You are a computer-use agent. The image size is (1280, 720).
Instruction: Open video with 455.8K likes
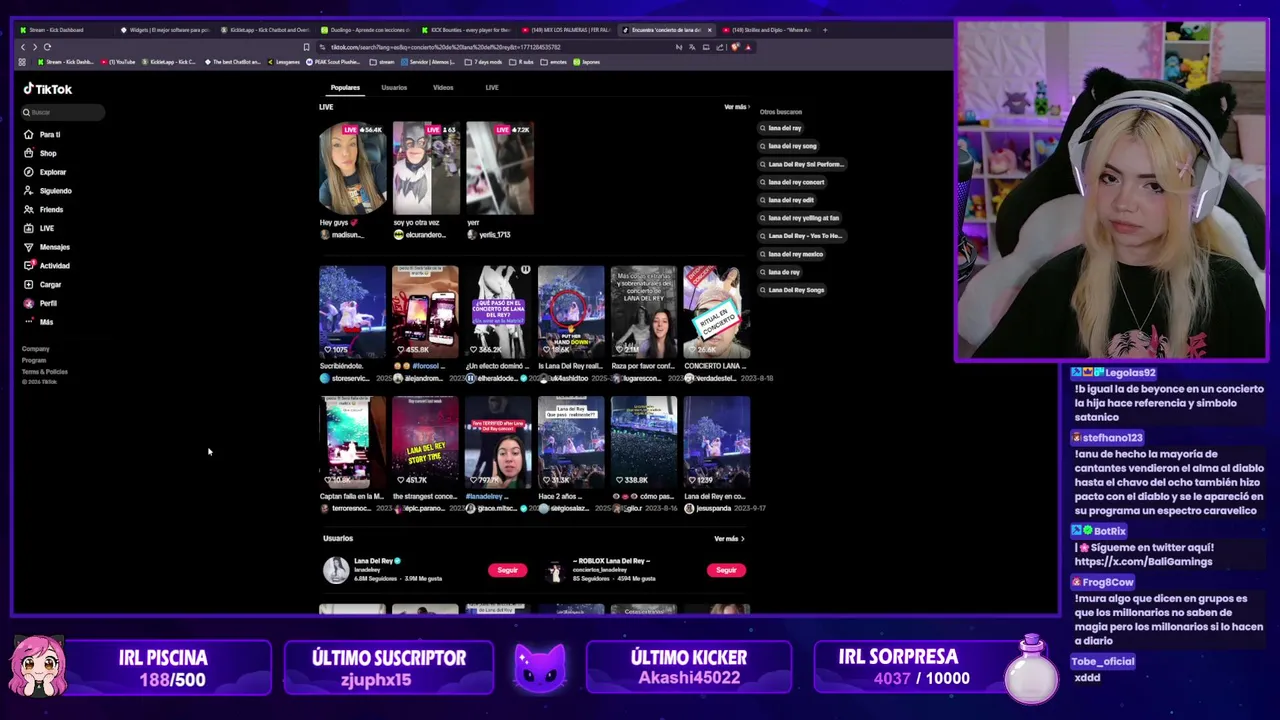pos(425,311)
